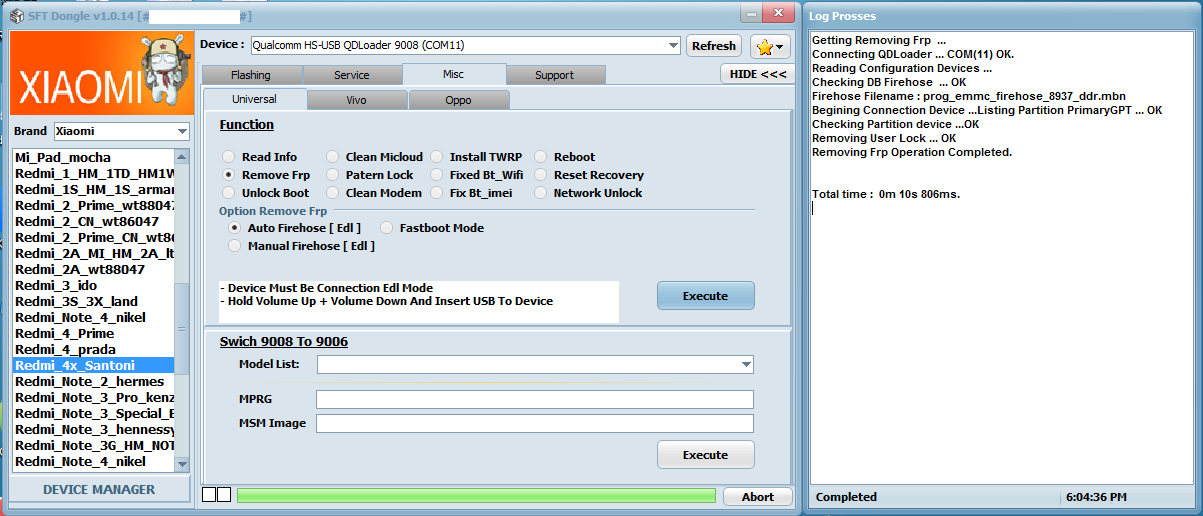Image resolution: width=1203 pixels, height=516 pixels.
Task: Select the Oppo sub-tab
Action: (459, 100)
